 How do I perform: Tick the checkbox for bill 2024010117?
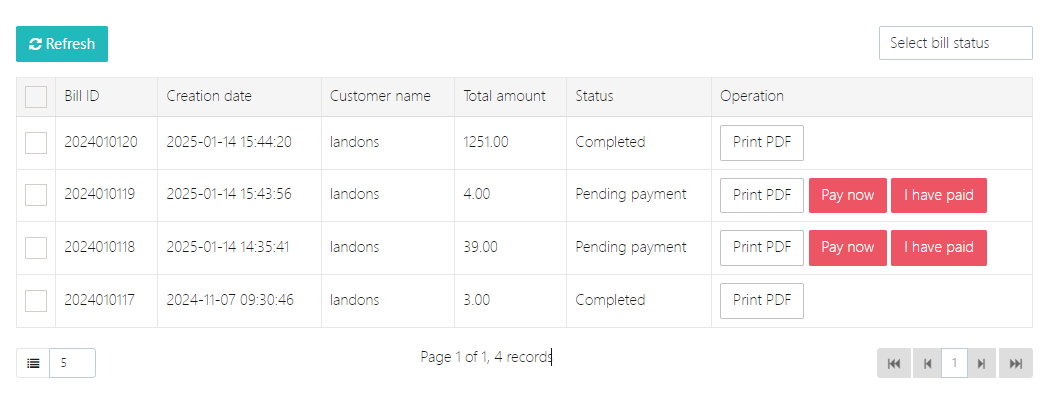click(x=36, y=300)
